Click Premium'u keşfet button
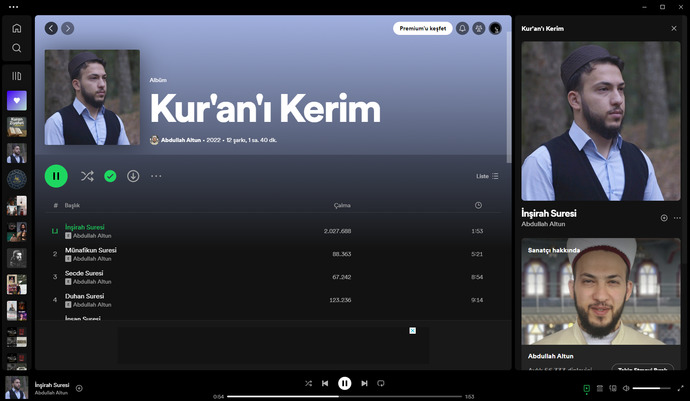690x401 pixels. (422, 29)
